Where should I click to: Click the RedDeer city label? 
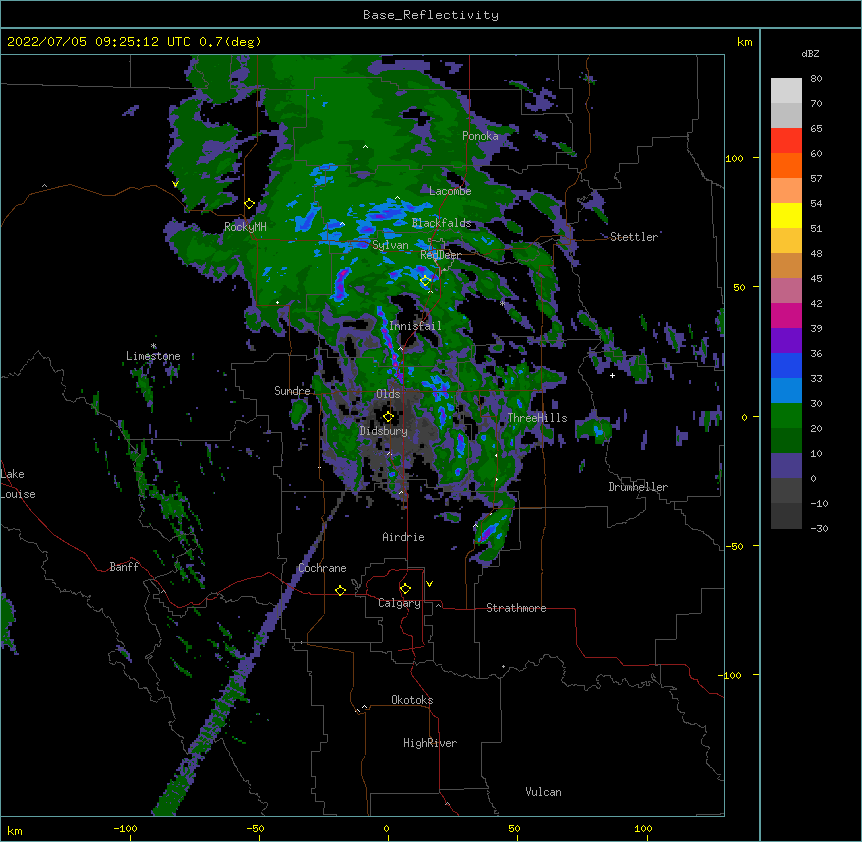click(440, 255)
